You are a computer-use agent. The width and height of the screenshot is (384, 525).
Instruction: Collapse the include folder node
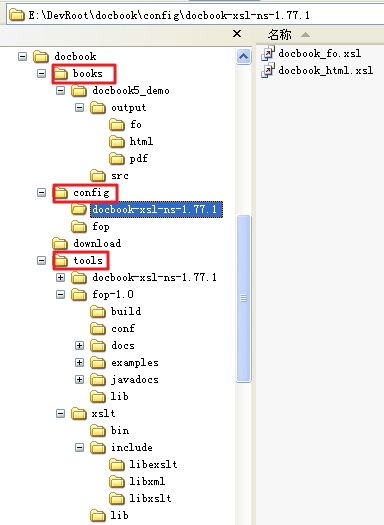coord(80,448)
